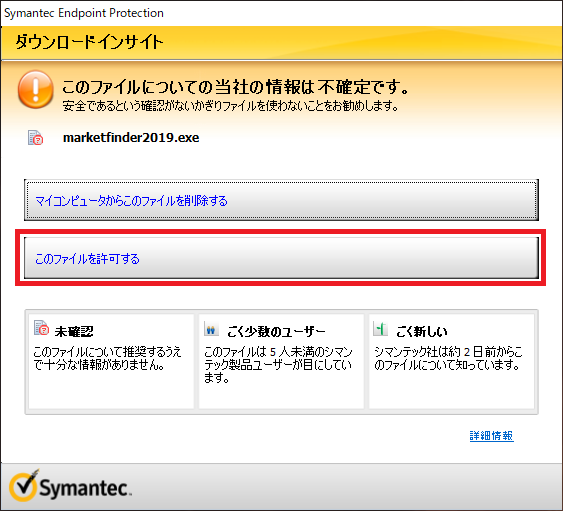Click the ごく少数のユーザー panel heading

pos(276,331)
